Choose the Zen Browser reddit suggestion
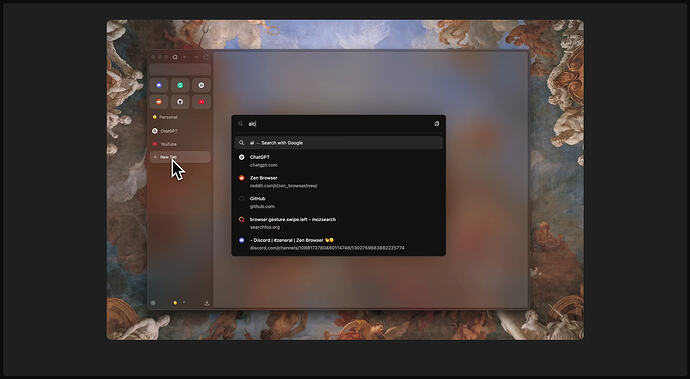Screen dimensions: 690x379 coord(338,181)
